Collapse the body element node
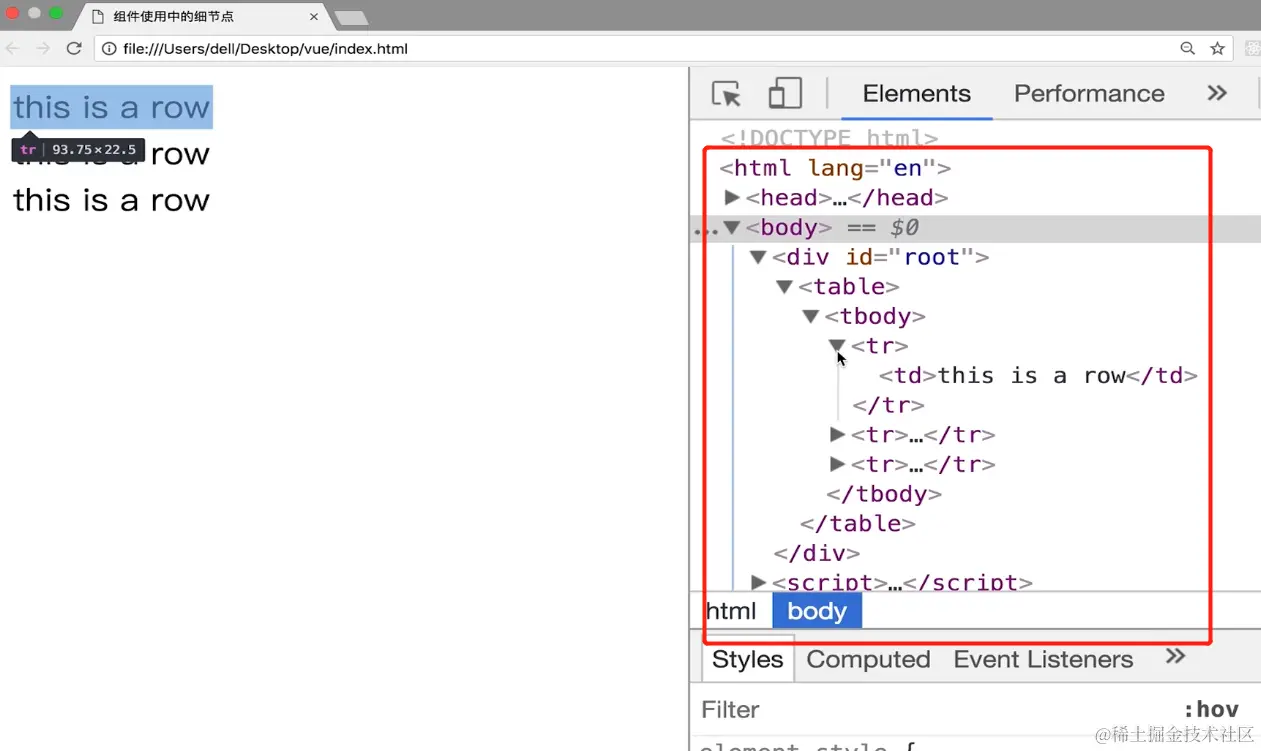Screen dimensions: 1261x751 (x=731, y=227)
